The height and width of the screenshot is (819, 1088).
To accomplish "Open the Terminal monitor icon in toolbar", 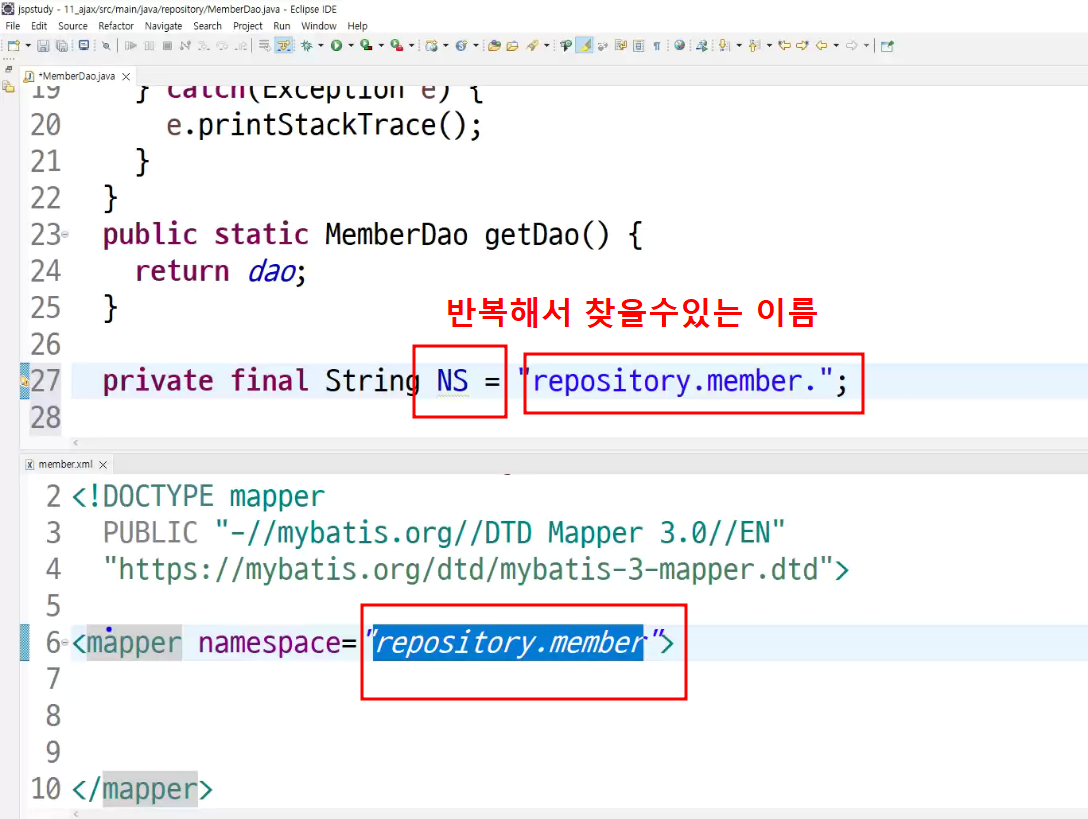I will click(x=84, y=45).
